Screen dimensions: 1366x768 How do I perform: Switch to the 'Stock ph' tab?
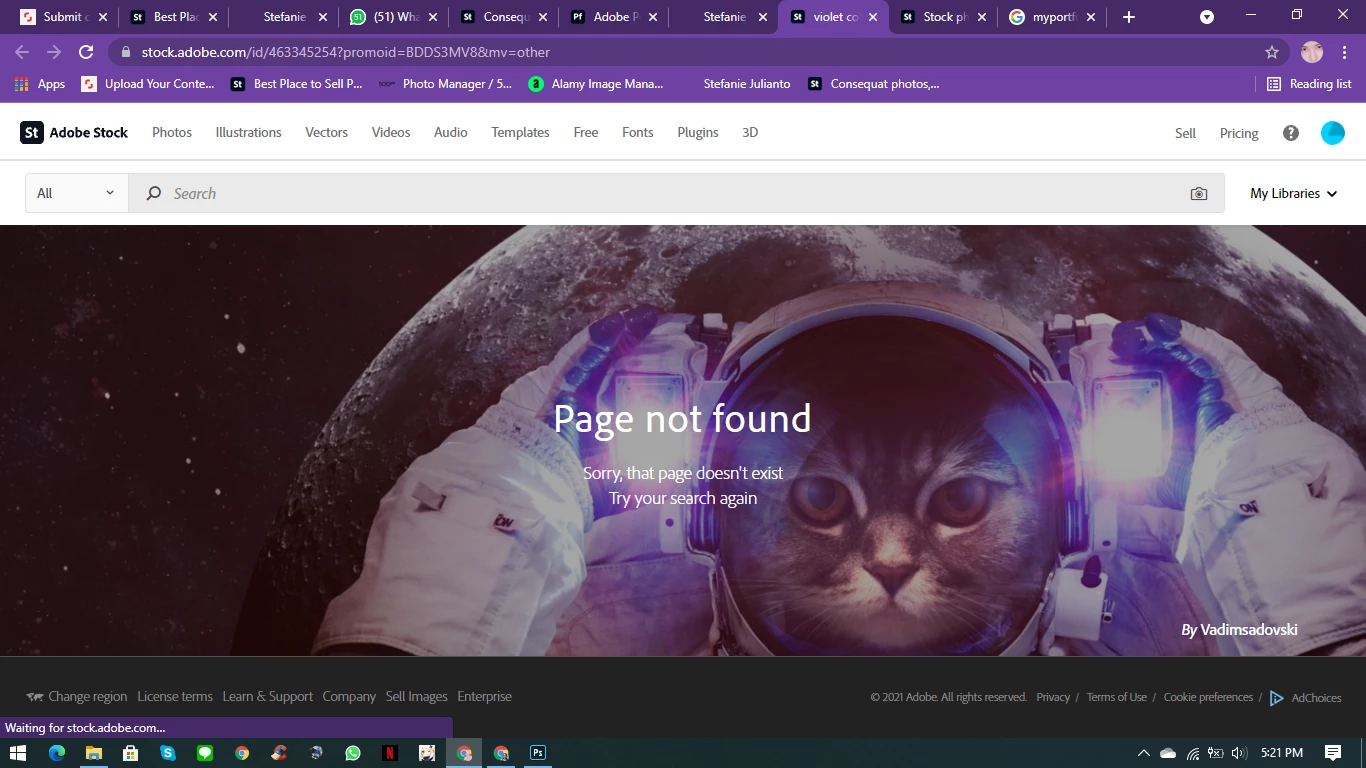(942, 17)
